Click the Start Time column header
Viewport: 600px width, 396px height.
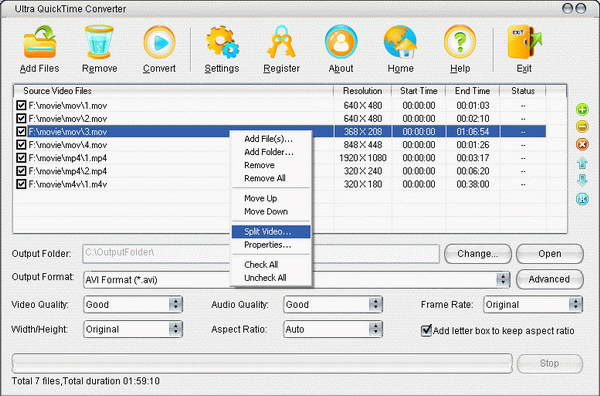point(418,91)
